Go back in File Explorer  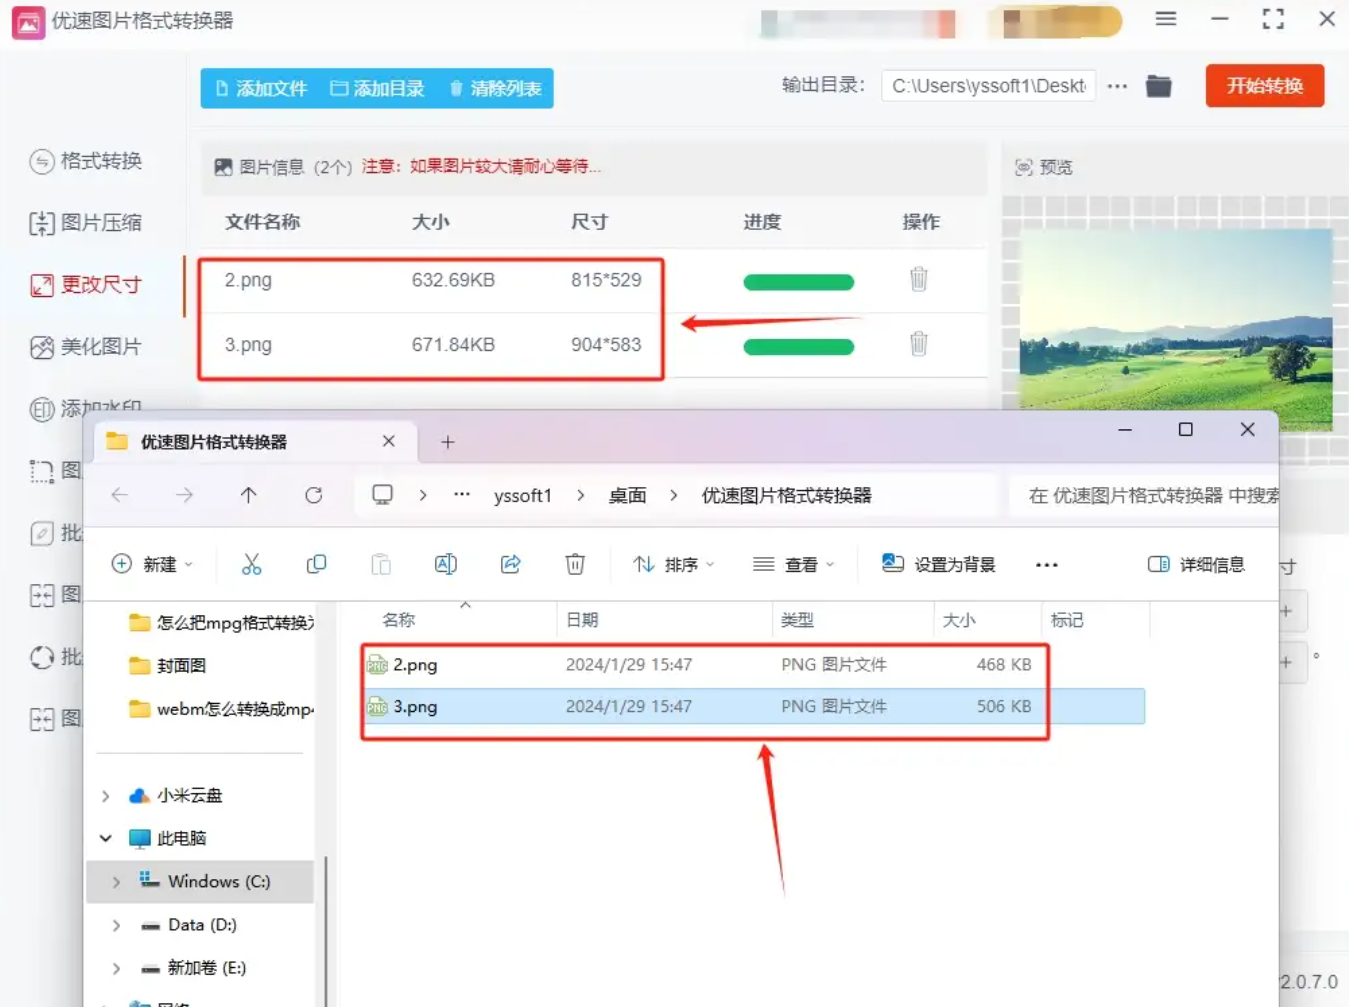[120, 495]
